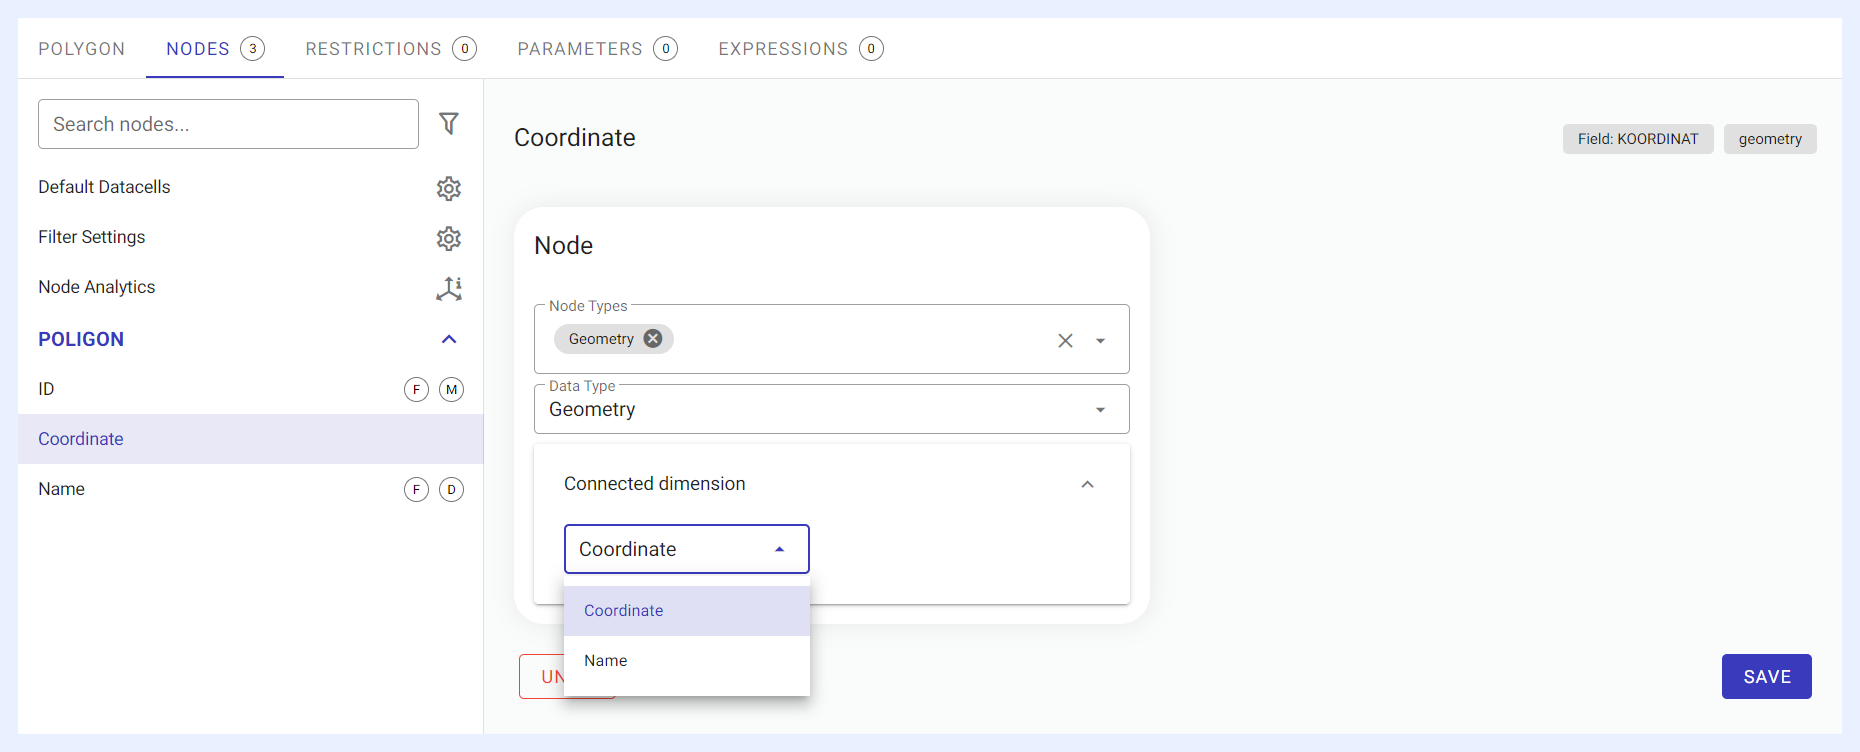
Task: Select the ID node in the list
Action: coord(250,389)
